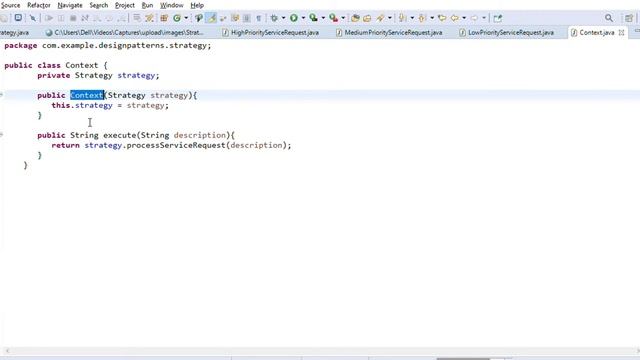
Task: Click the Suspend debug icon
Action: [x=61, y=18]
